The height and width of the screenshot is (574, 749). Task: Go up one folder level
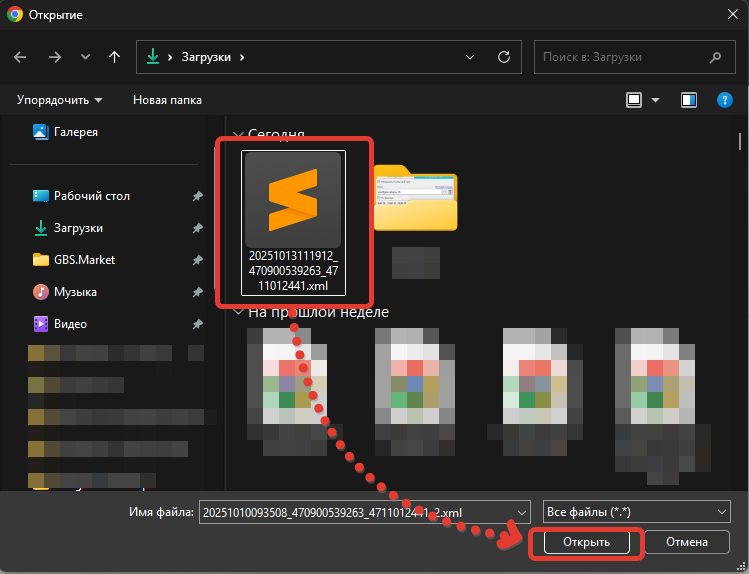(115, 57)
